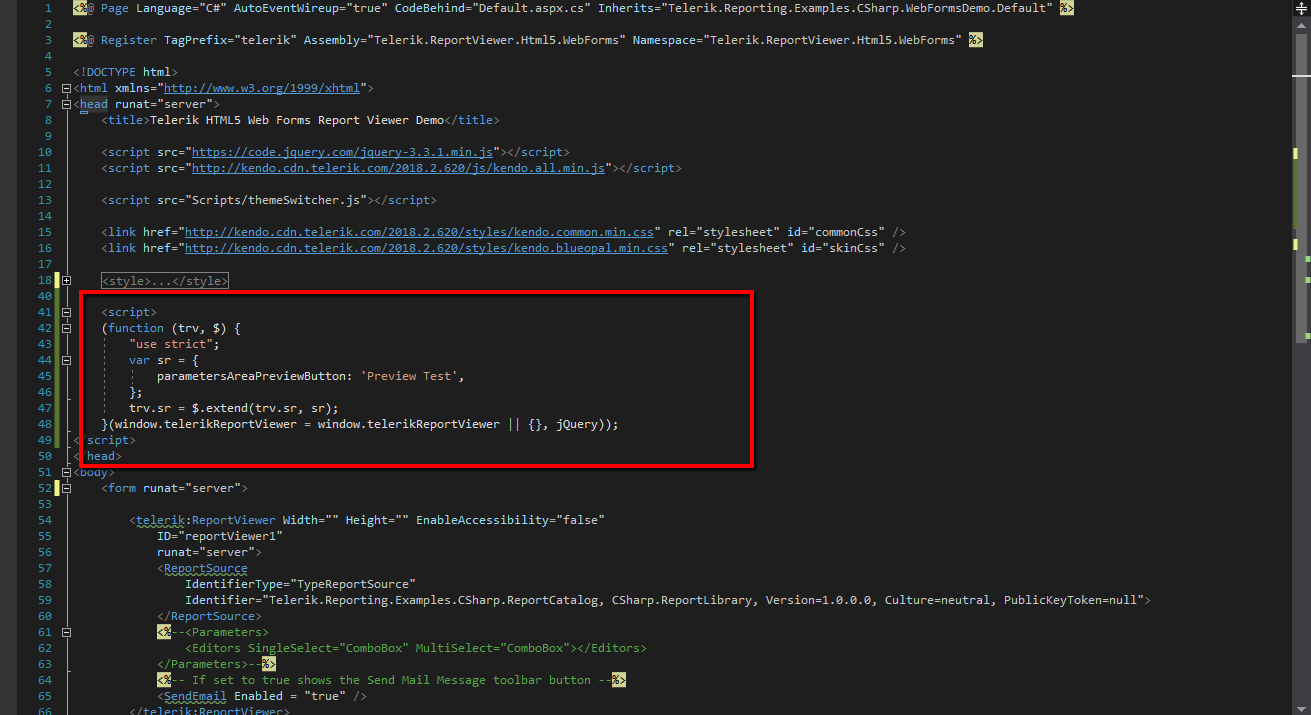Viewport: 1311px width, 715px height.
Task: Click line number 40 in the gutter
Action: pos(45,296)
